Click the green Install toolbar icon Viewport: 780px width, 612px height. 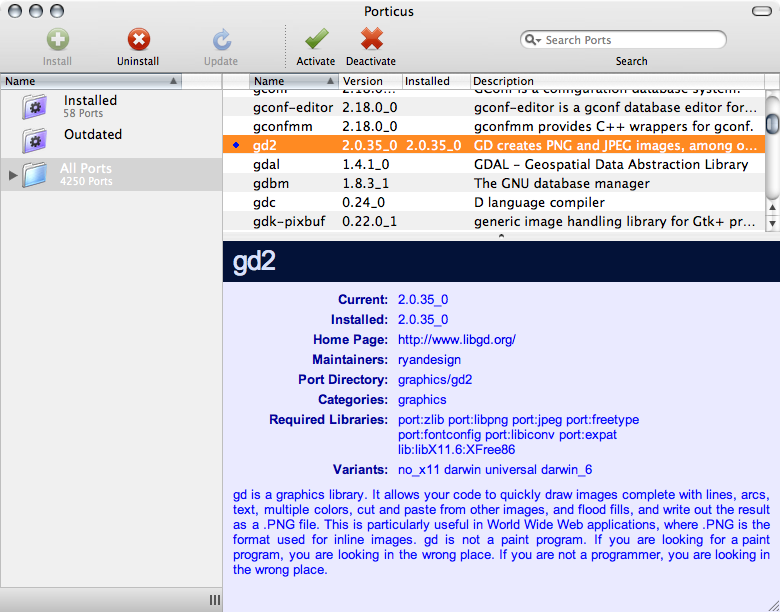coord(58,39)
